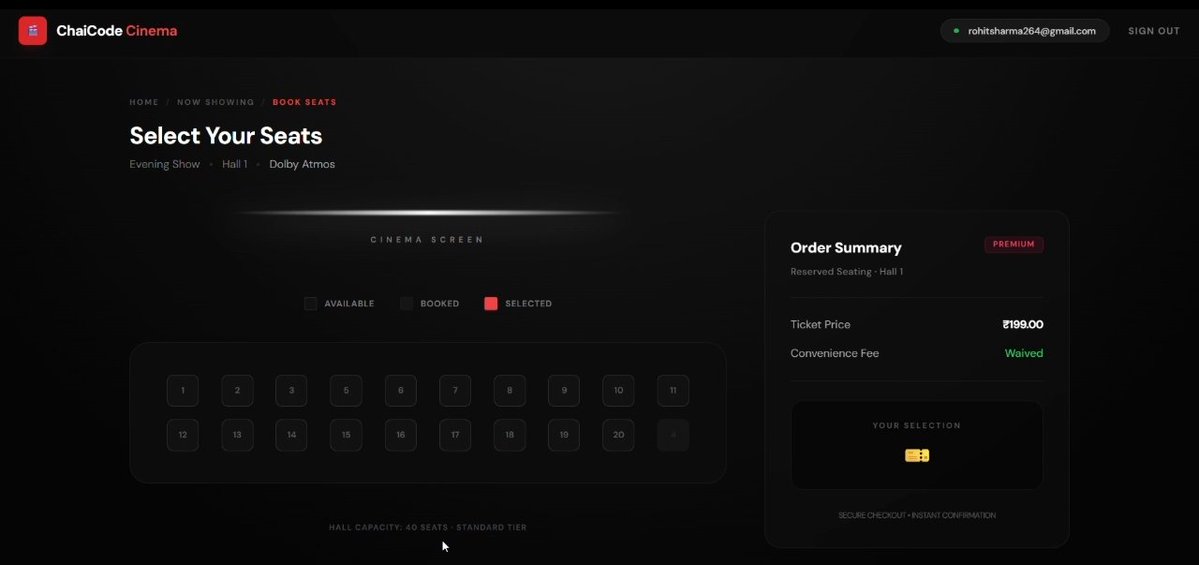Select seat 9
Screen dimensions: 1199x565
click(564, 391)
